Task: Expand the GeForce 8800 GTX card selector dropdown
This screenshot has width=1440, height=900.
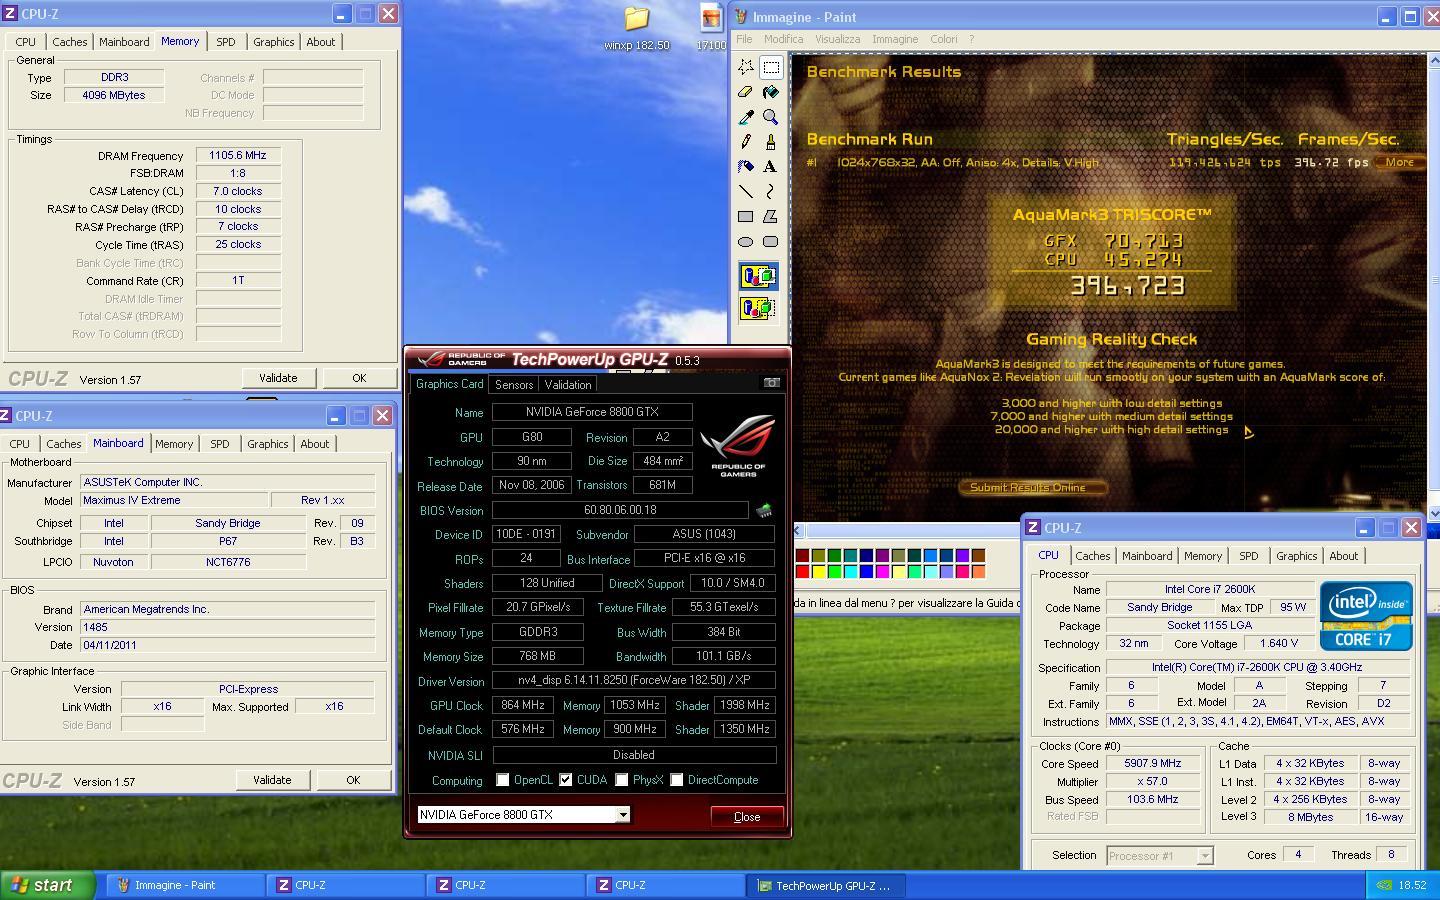Action: click(x=622, y=815)
